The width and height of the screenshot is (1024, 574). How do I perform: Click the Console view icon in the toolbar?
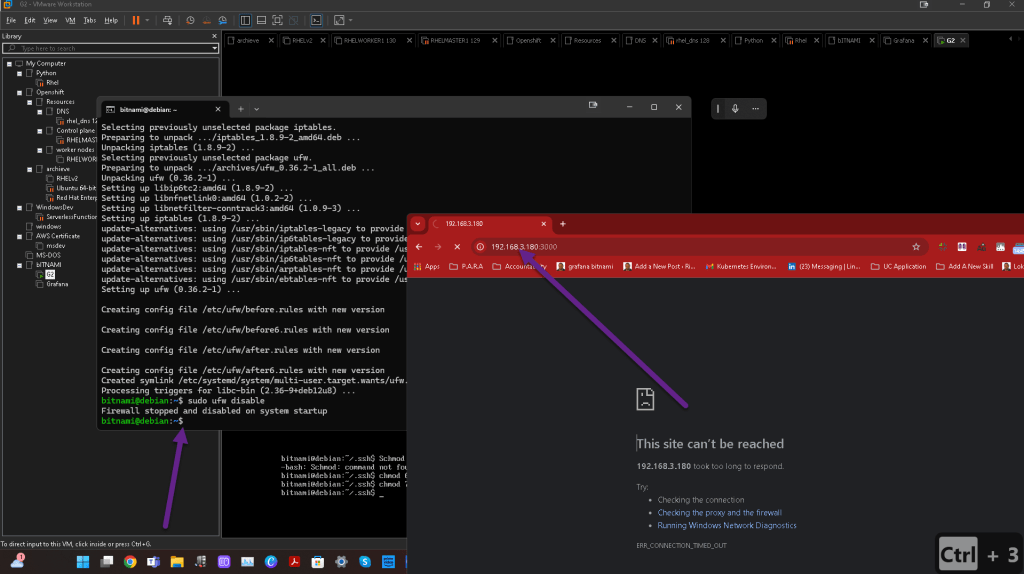(316, 20)
